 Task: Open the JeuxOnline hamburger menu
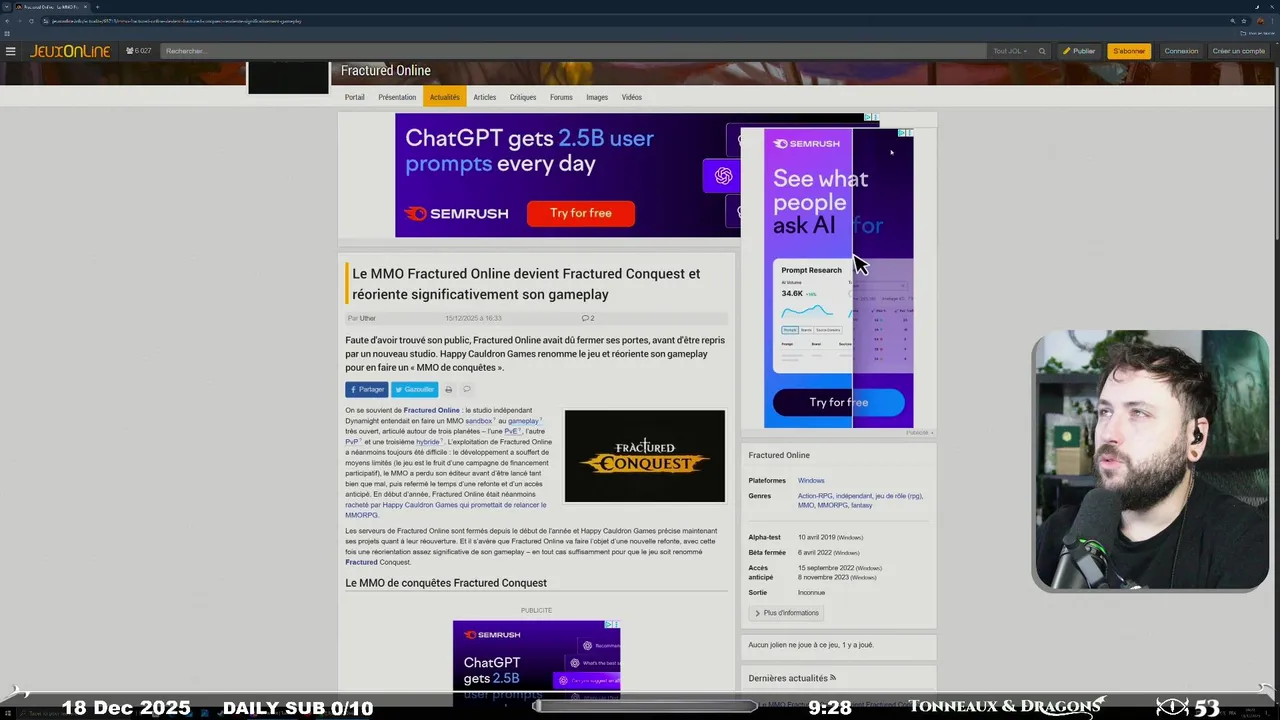pos(10,51)
